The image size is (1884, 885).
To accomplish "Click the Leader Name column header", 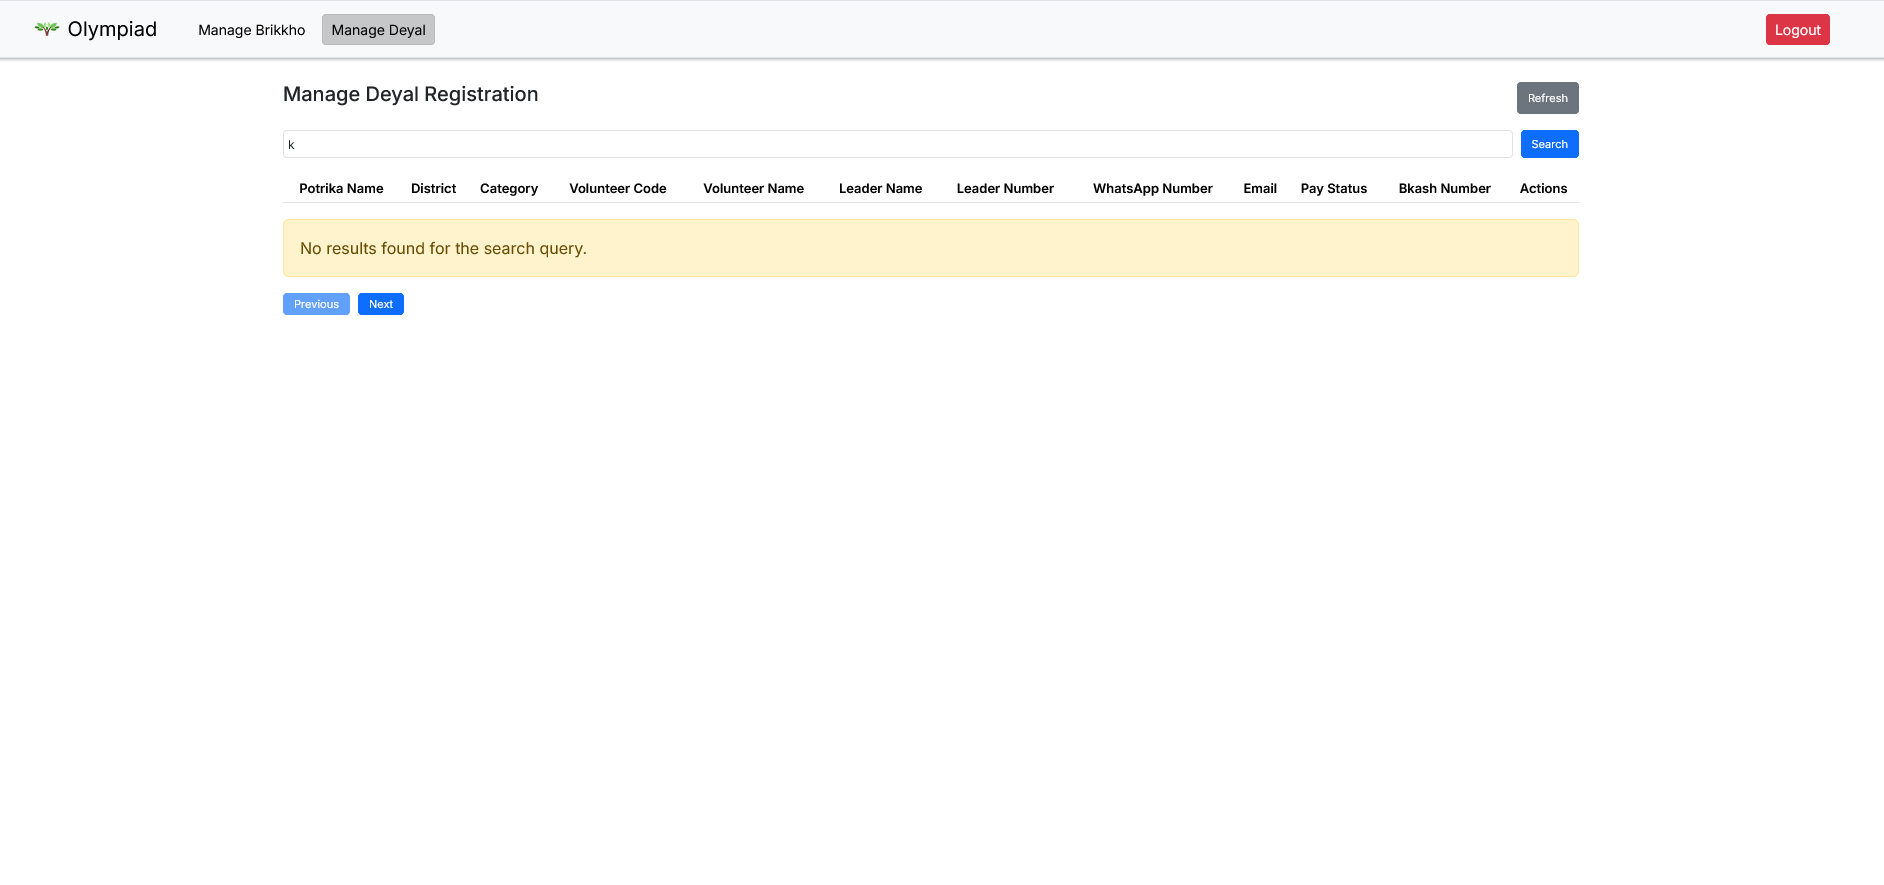I will click(880, 188).
